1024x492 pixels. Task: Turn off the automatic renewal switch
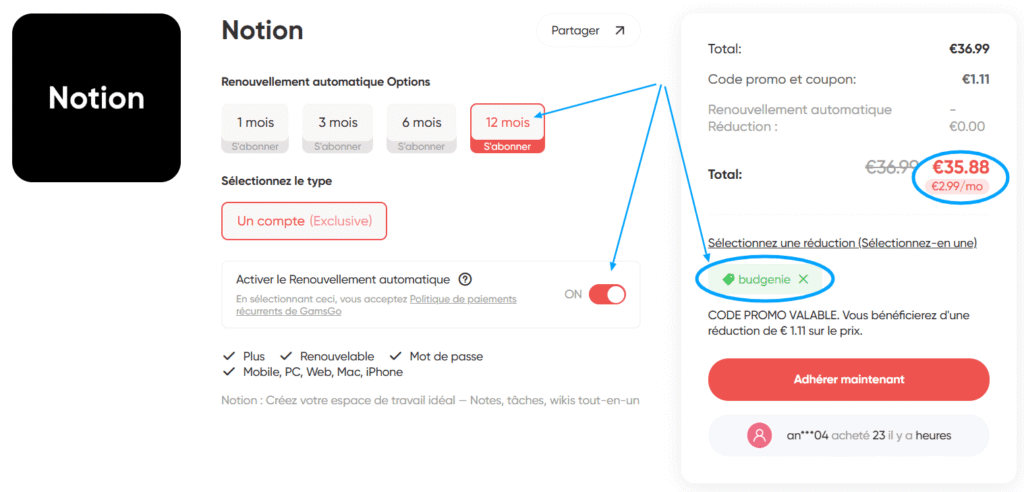pyautogui.click(x=607, y=294)
